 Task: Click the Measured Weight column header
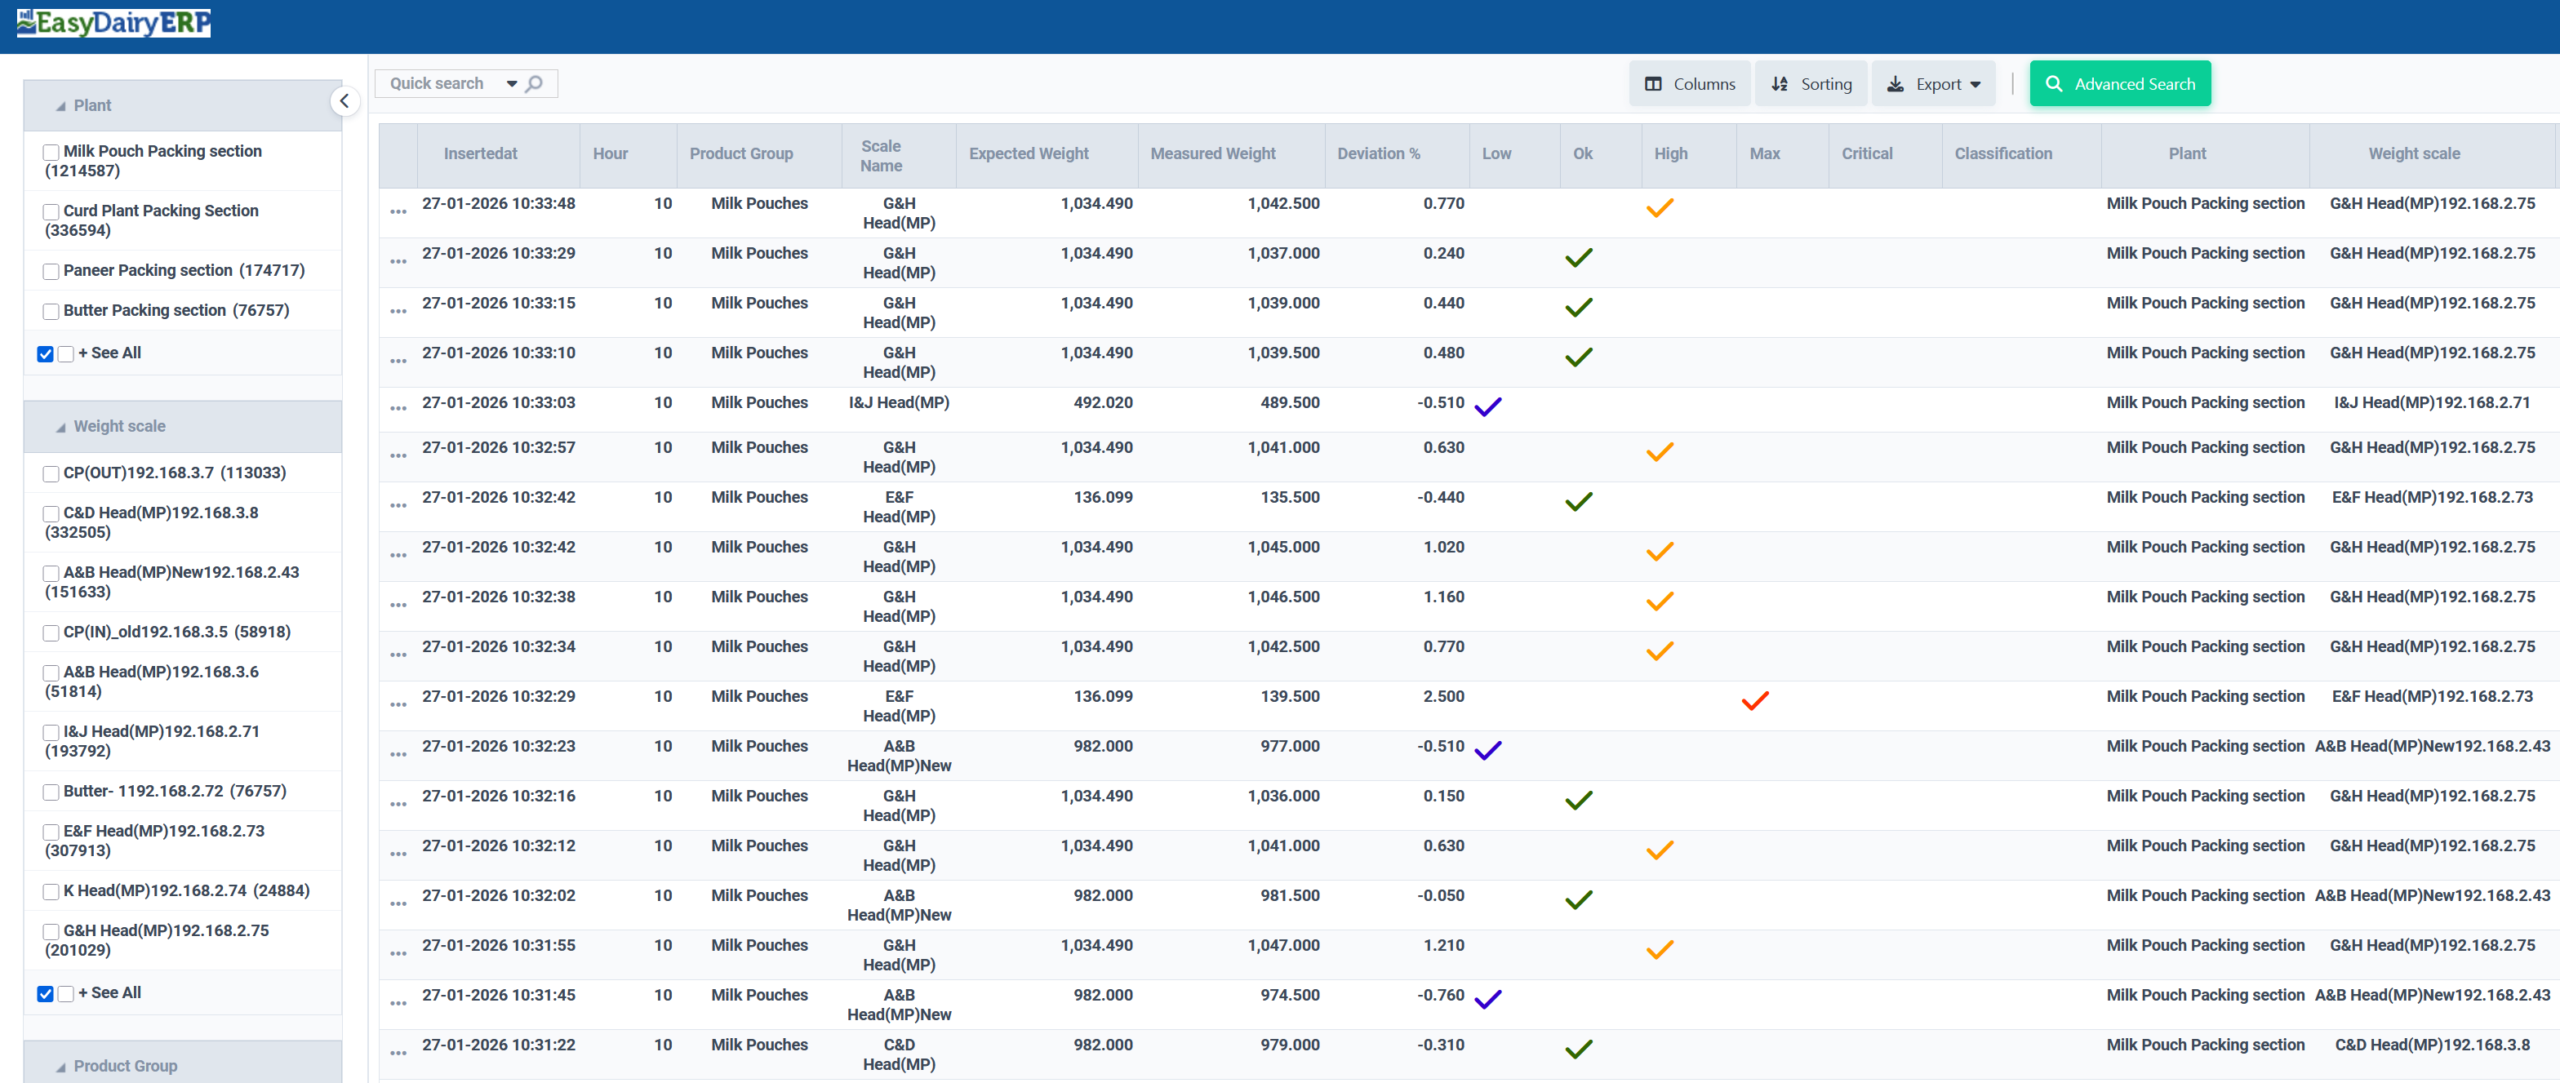[1212, 154]
